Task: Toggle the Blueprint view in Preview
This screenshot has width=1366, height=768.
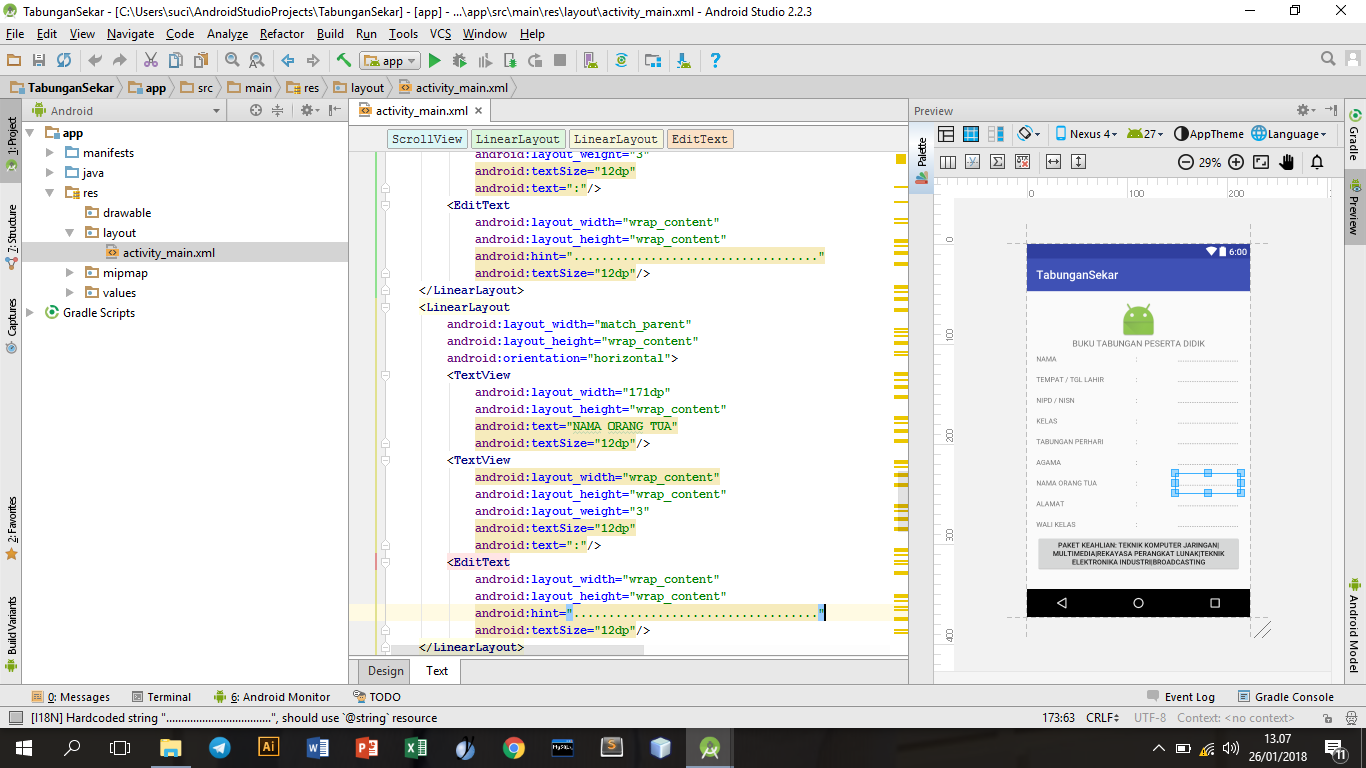Action: (x=970, y=134)
